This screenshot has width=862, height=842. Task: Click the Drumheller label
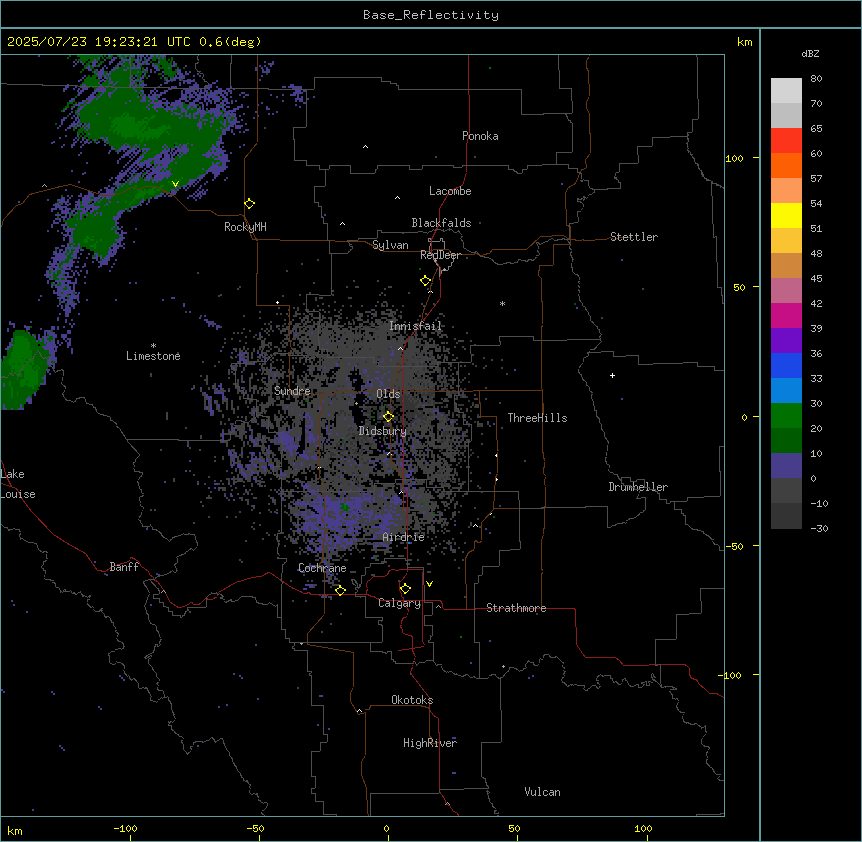(x=638, y=487)
